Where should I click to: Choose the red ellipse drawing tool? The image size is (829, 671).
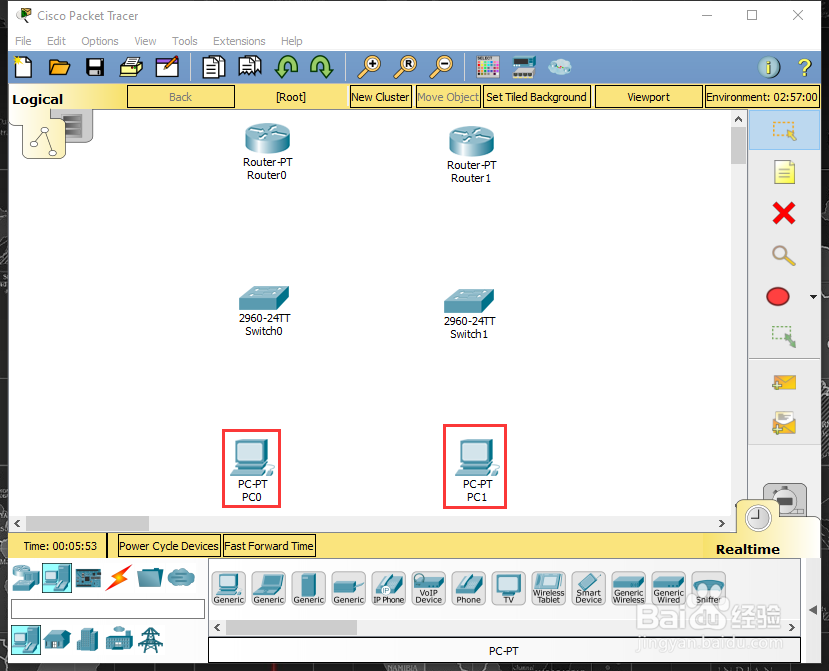[778, 297]
